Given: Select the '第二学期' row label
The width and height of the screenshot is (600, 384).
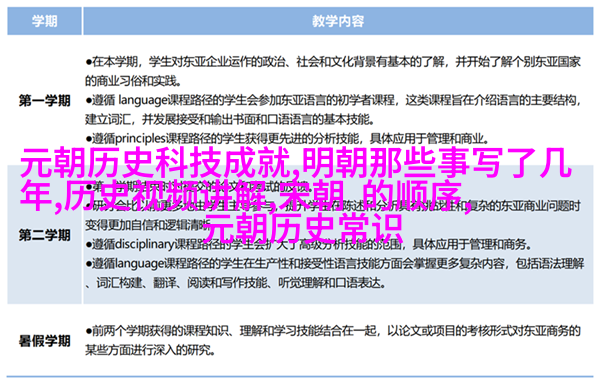Looking at the screenshot, I should pos(44,235).
